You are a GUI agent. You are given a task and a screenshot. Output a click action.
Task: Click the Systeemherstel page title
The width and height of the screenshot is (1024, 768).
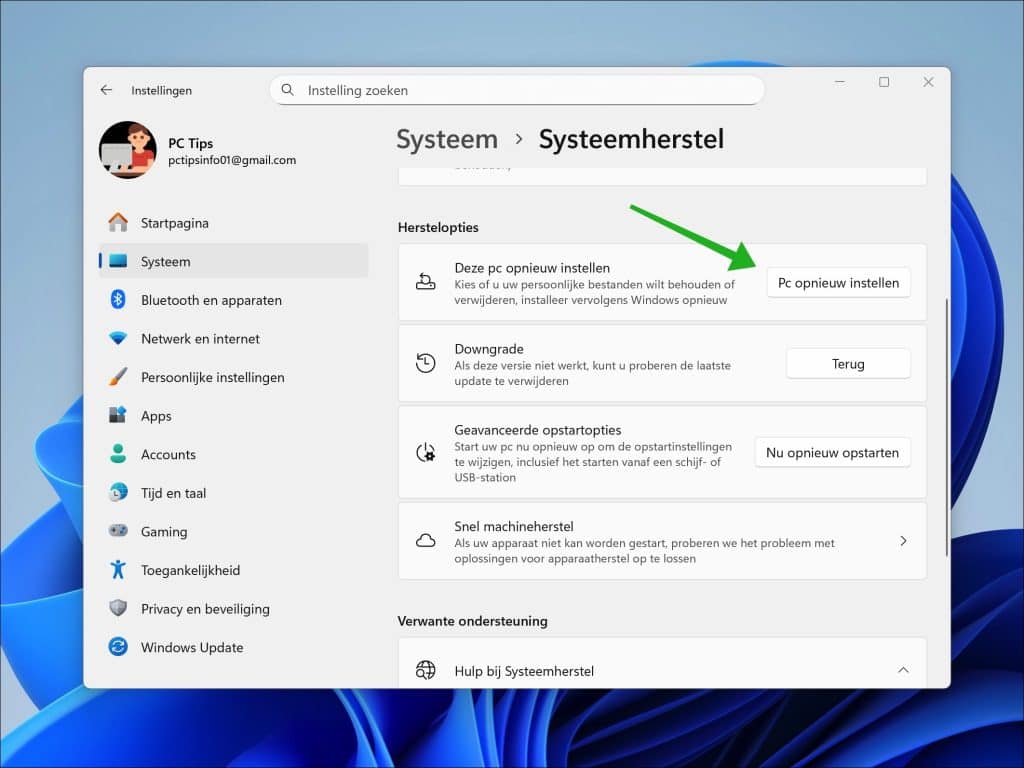[631, 139]
